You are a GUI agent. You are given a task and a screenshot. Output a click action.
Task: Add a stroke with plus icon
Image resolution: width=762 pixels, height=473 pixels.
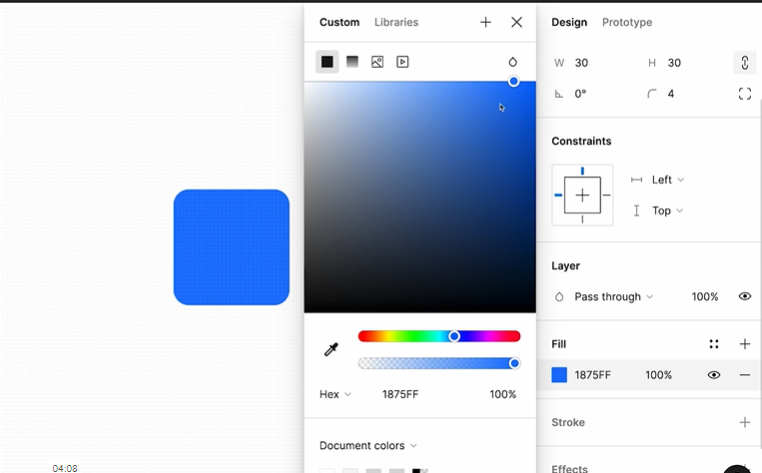click(x=745, y=422)
